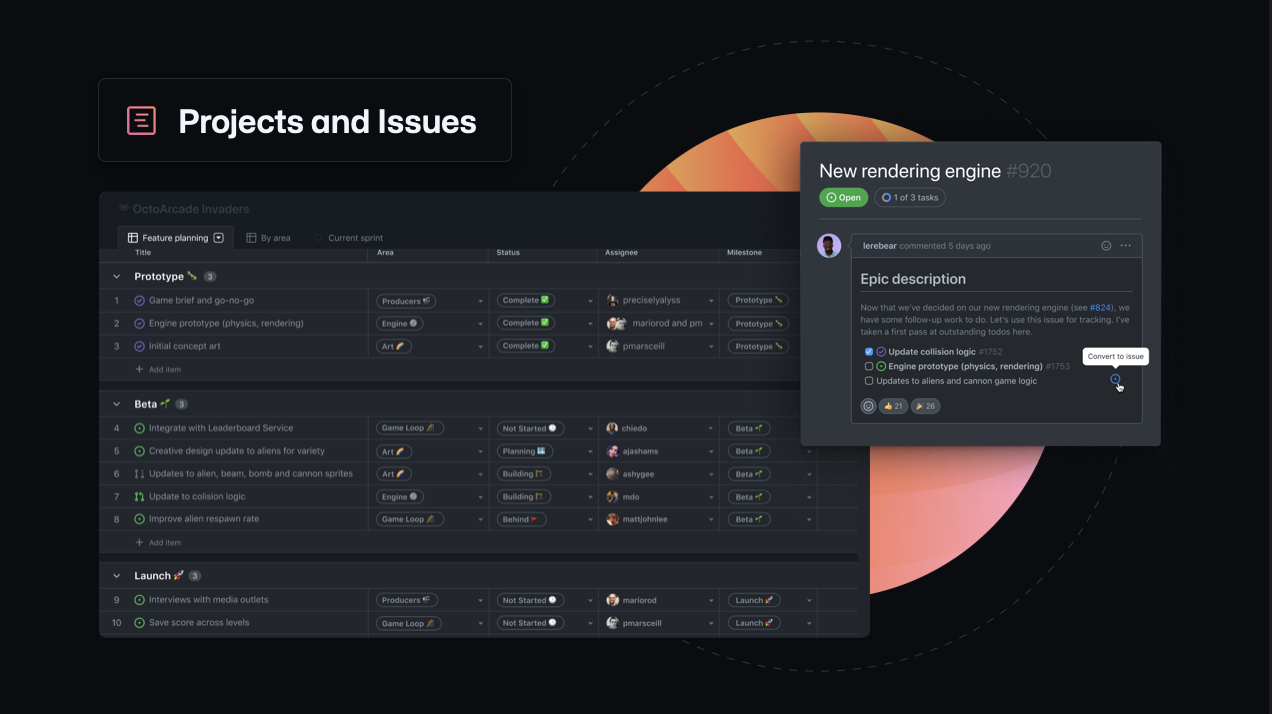Open the Feature planning view dropdown

[x=217, y=237]
